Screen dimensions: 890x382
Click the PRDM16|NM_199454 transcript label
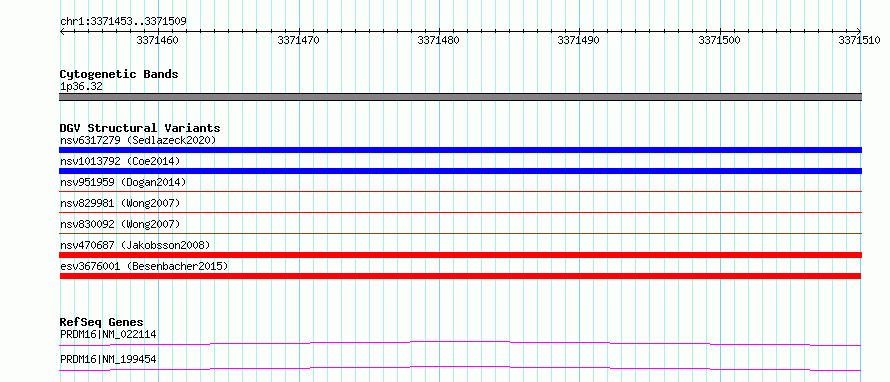point(108,359)
